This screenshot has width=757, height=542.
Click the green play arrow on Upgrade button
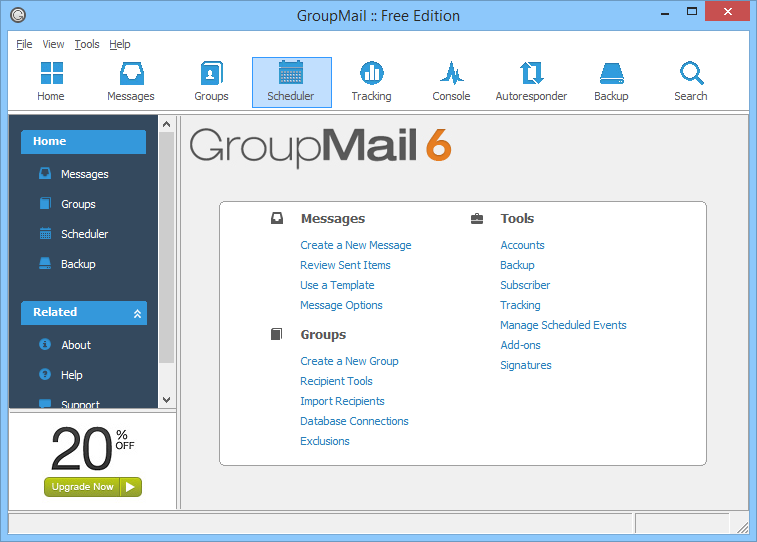pos(130,486)
